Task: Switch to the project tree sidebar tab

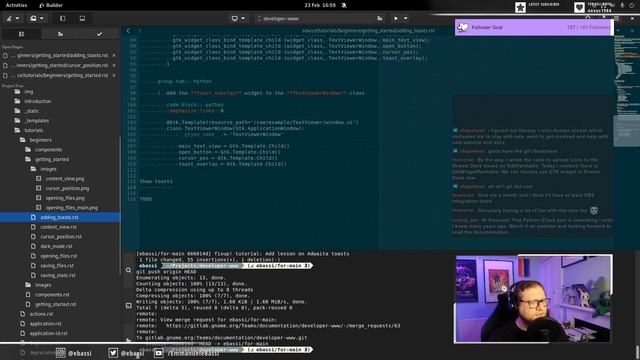Action: coord(21,34)
